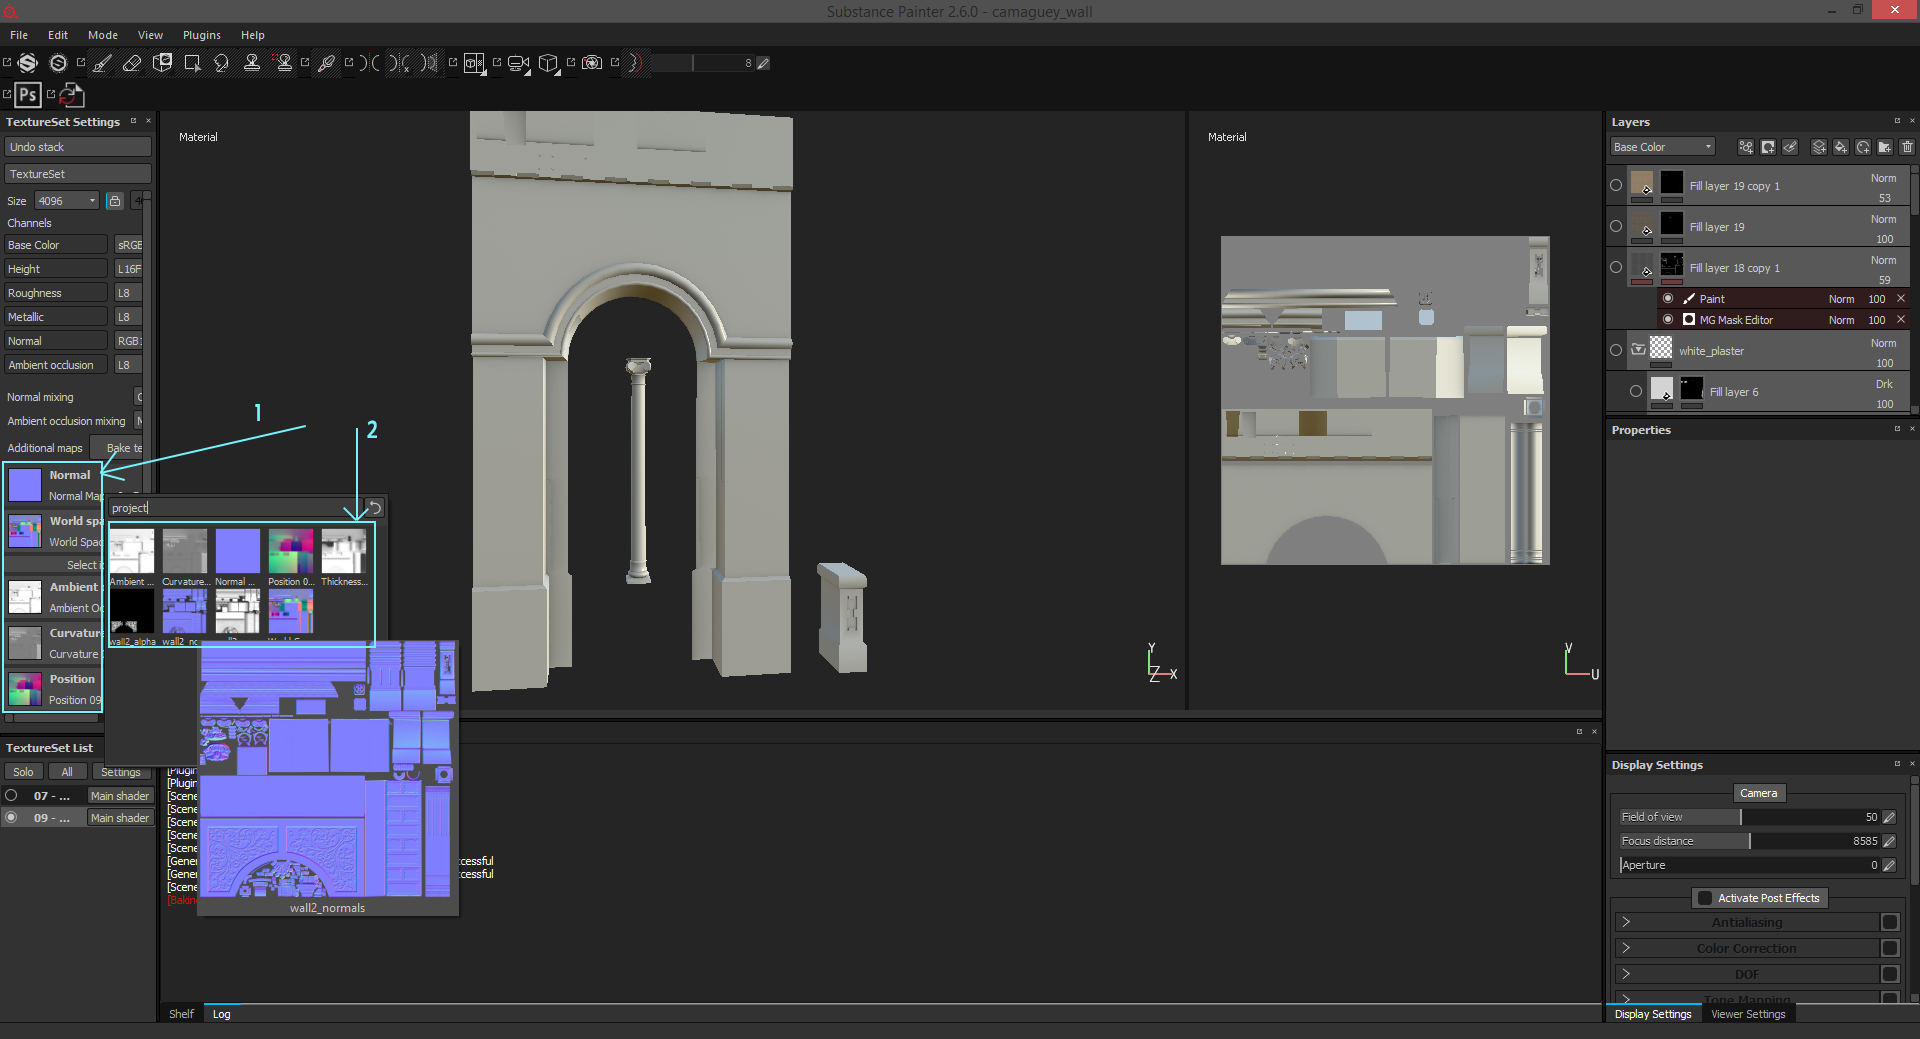Toggle visibility of MG Mask Editor effect
The image size is (1920, 1039).
pyautogui.click(x=1668, y=319)
